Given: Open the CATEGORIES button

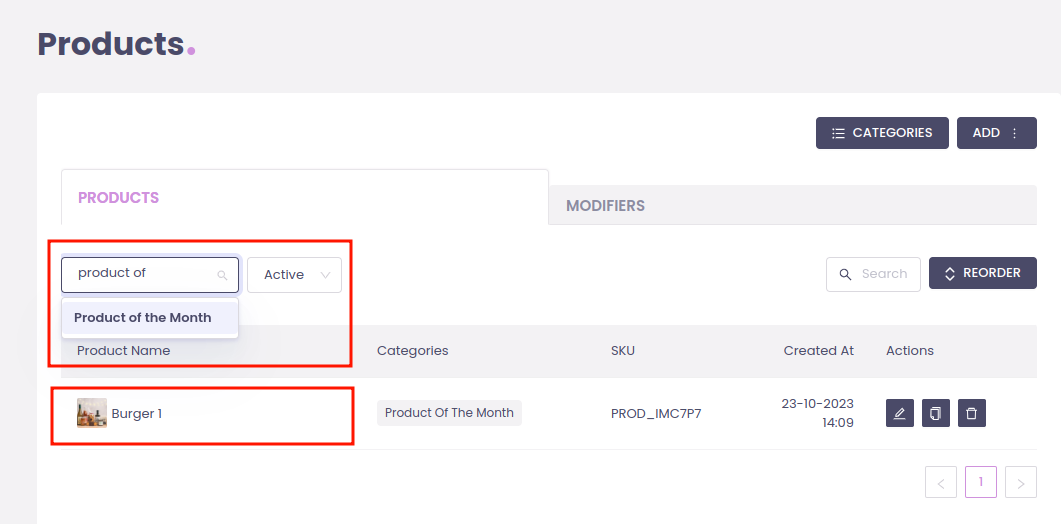Looking at the screenshot, I should (x=882, y=133).
